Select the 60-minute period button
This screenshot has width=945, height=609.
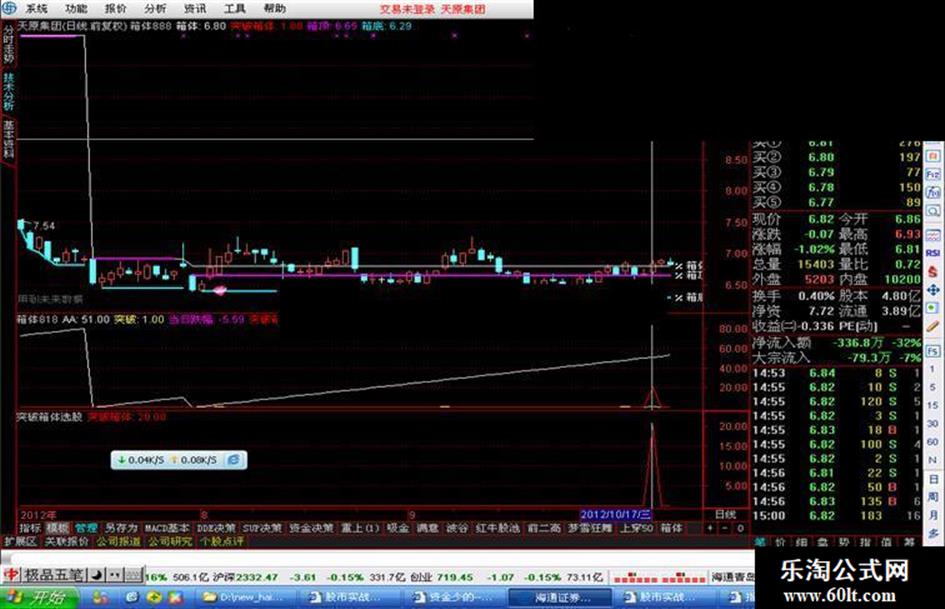click(933, 441)
